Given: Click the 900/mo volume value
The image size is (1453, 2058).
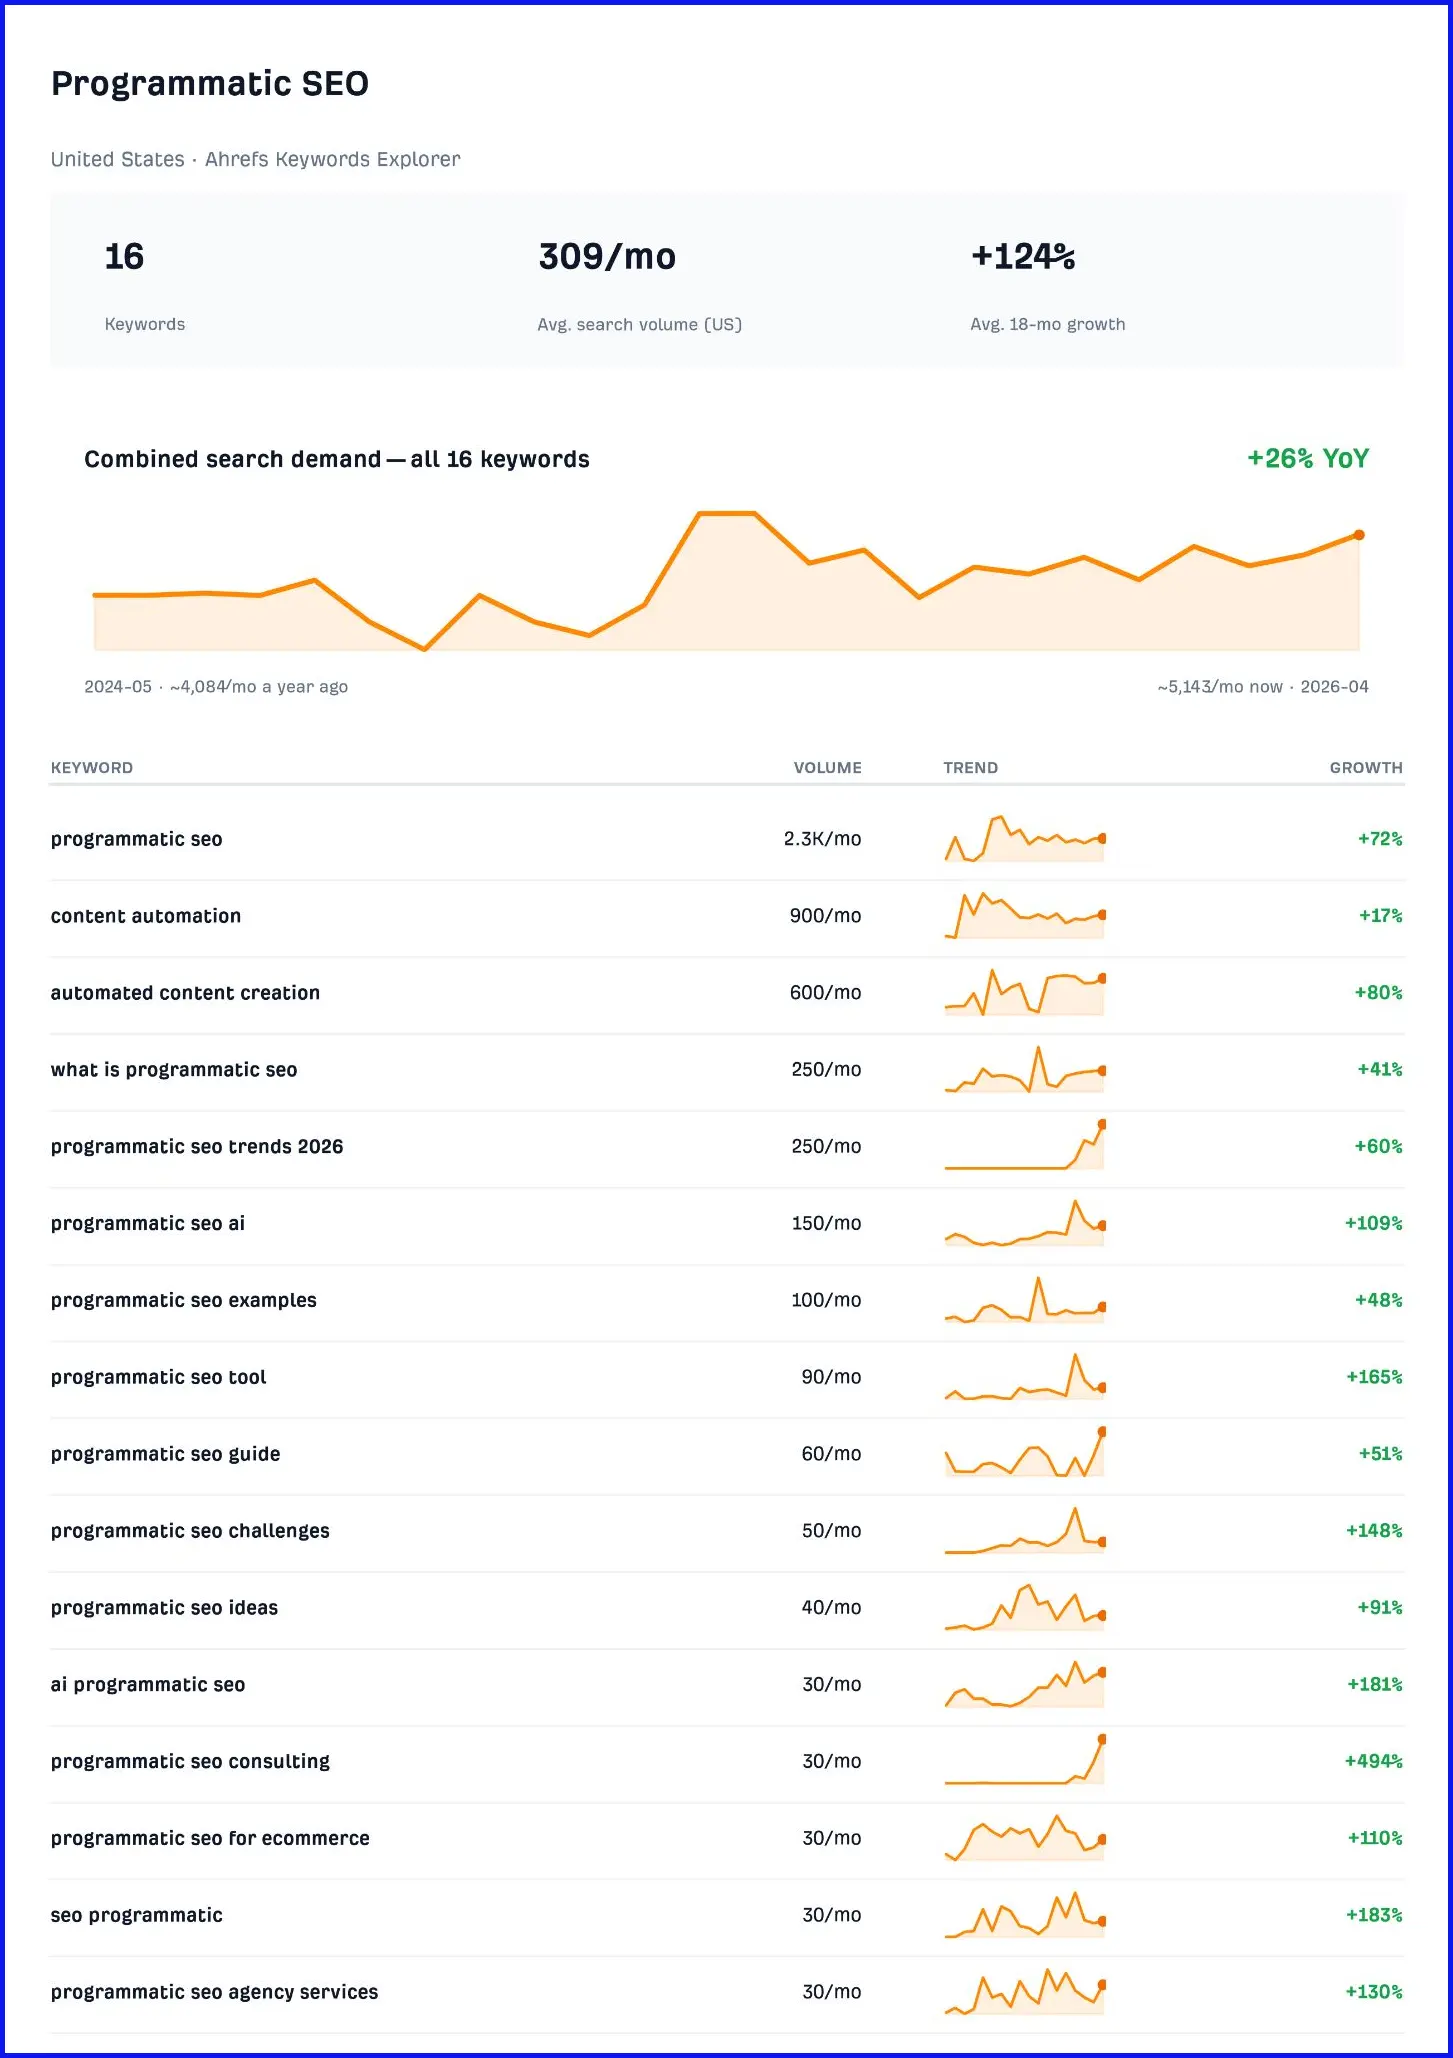Looking at the screenshot, I should point(826,916).
